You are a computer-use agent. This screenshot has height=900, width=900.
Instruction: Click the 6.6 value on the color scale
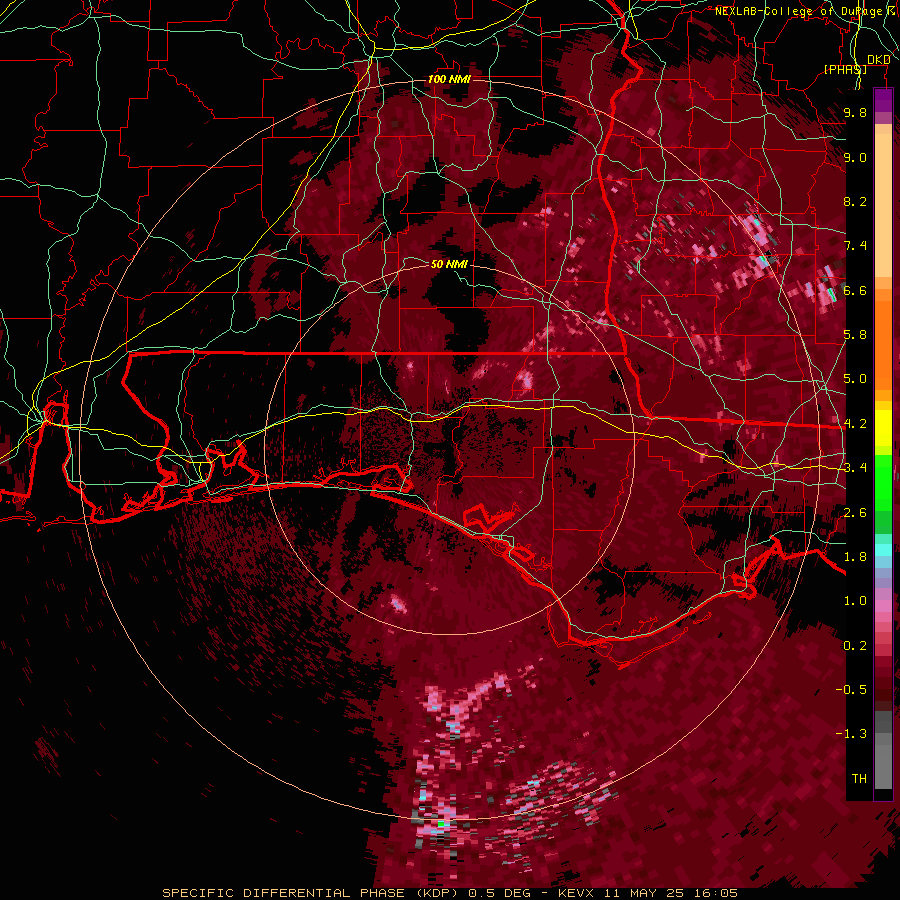coord(855,290)
